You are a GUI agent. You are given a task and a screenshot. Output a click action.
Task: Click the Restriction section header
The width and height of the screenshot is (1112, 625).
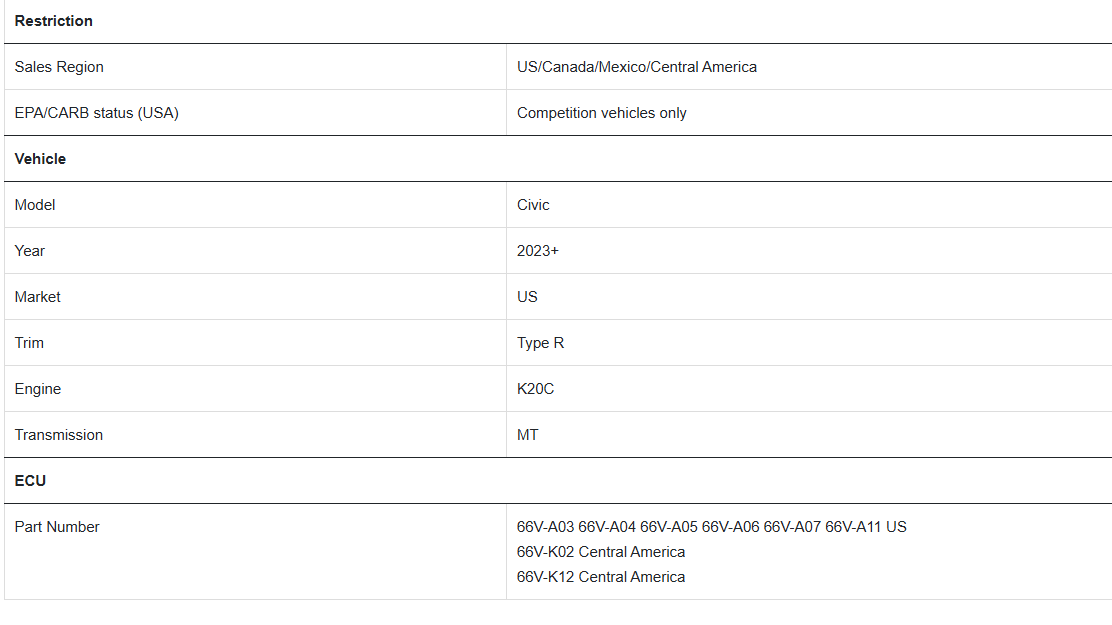point(53,21)
